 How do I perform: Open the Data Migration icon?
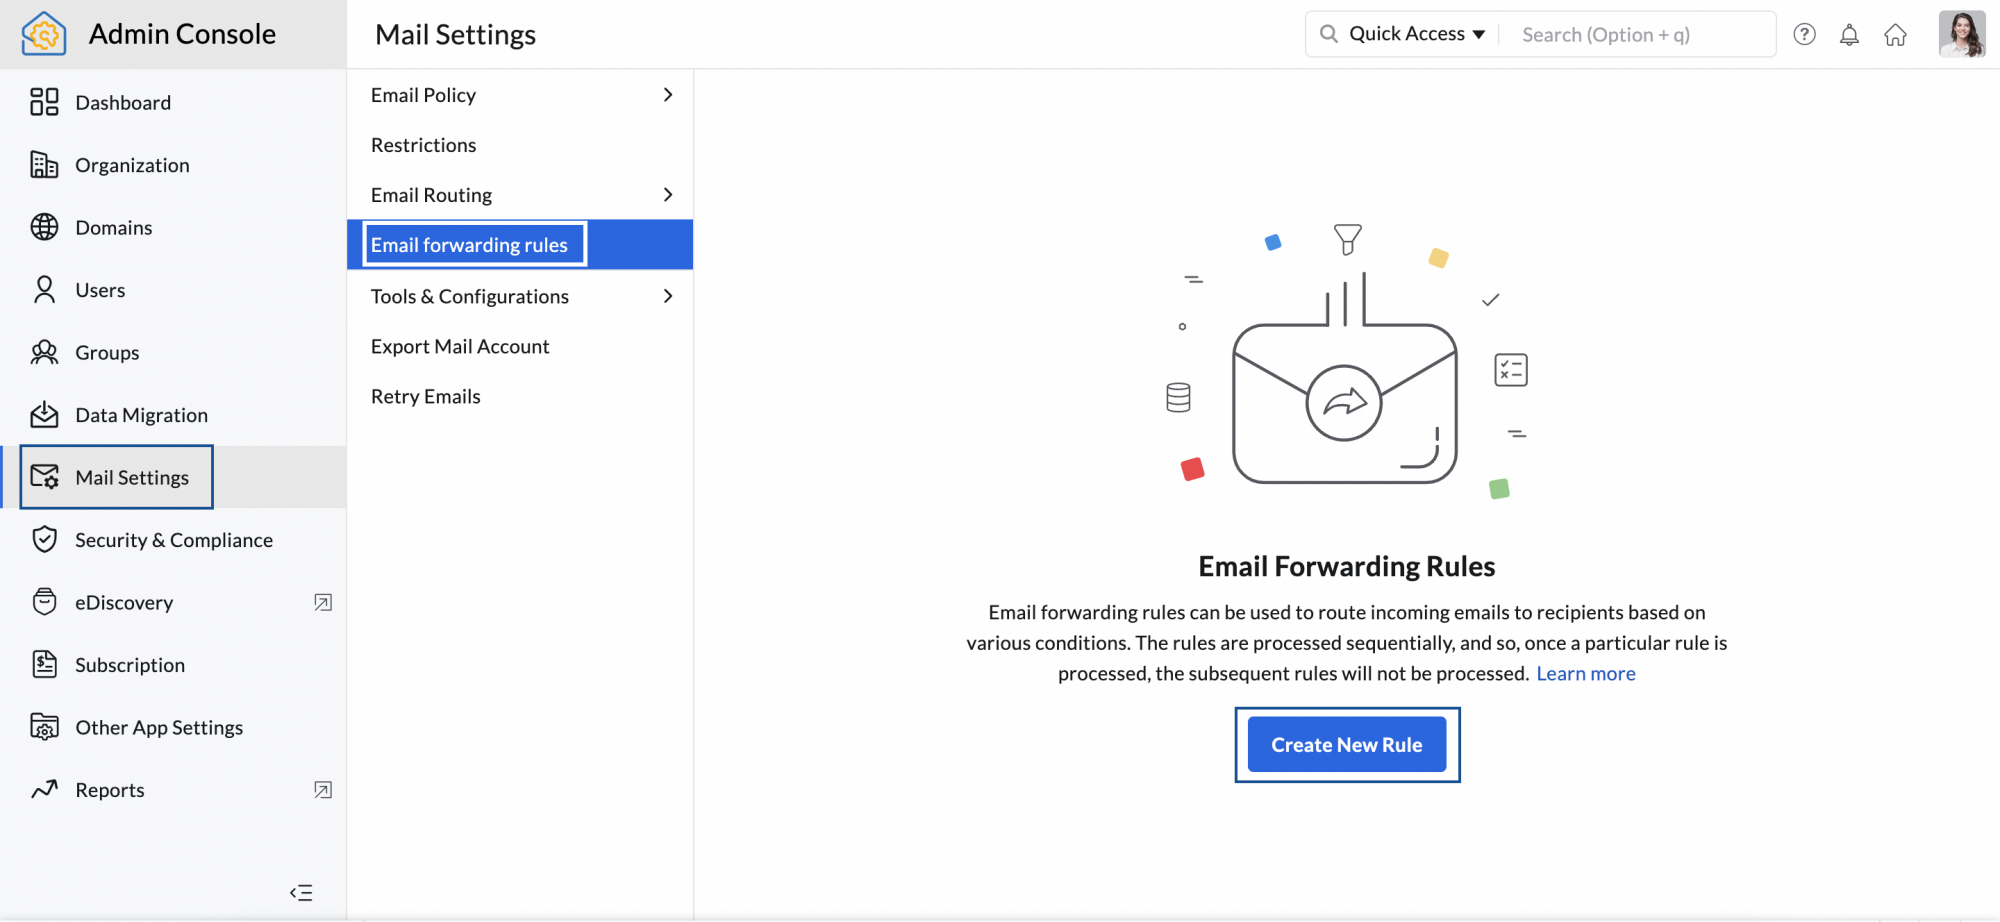[45, 414]
